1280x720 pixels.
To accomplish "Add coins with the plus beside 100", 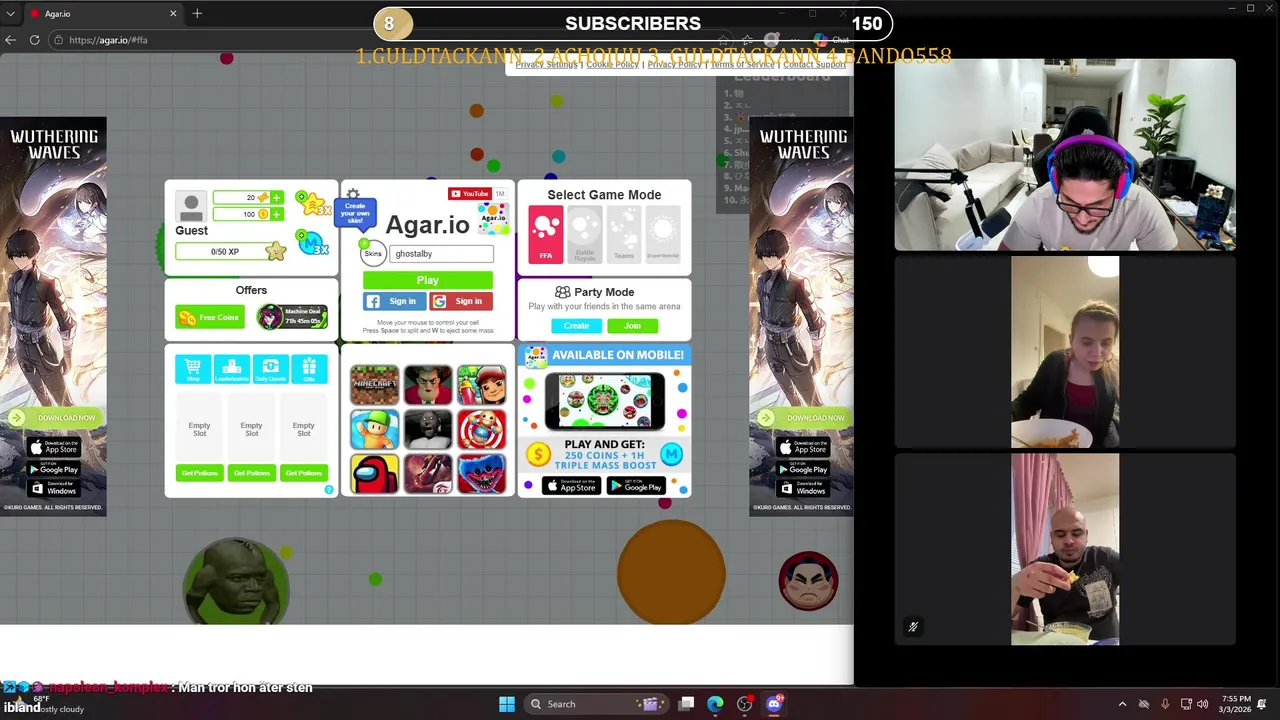I will point(277,214).
